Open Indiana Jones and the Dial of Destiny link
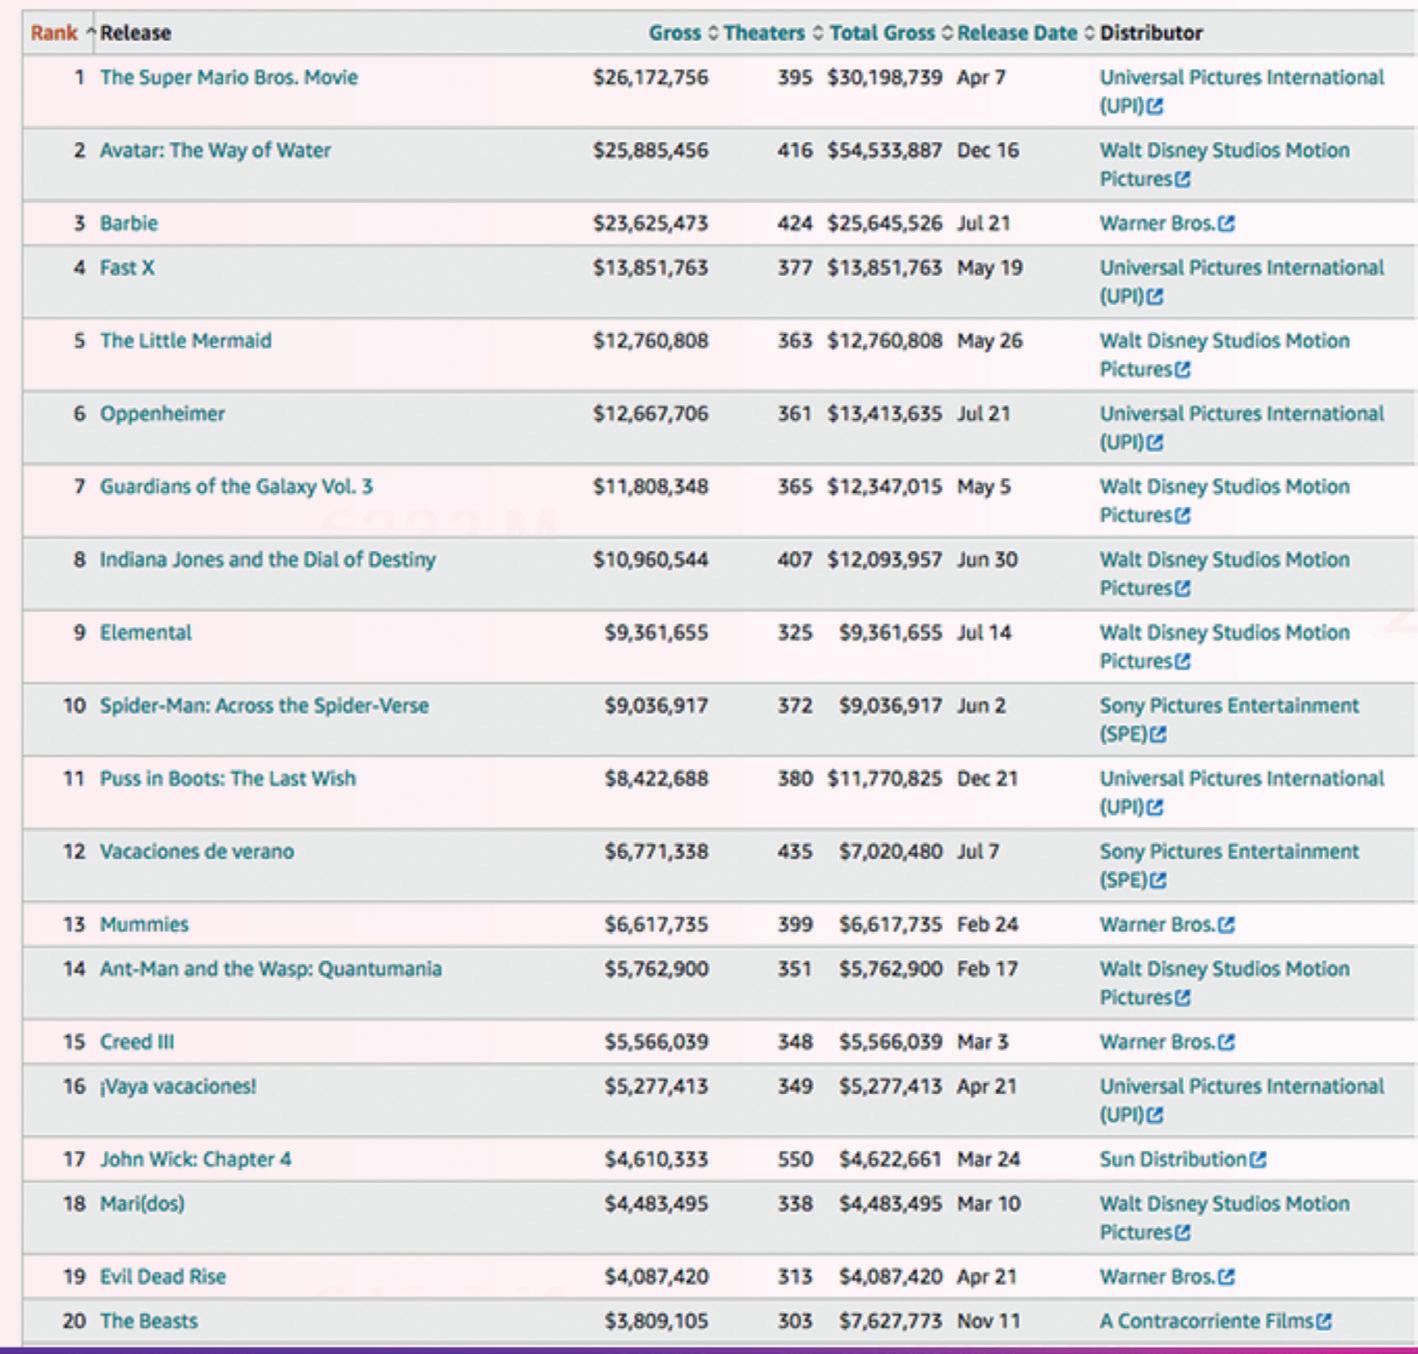Image resolution: width=1418 pixels, height=1354 pixels. (268, 559)
